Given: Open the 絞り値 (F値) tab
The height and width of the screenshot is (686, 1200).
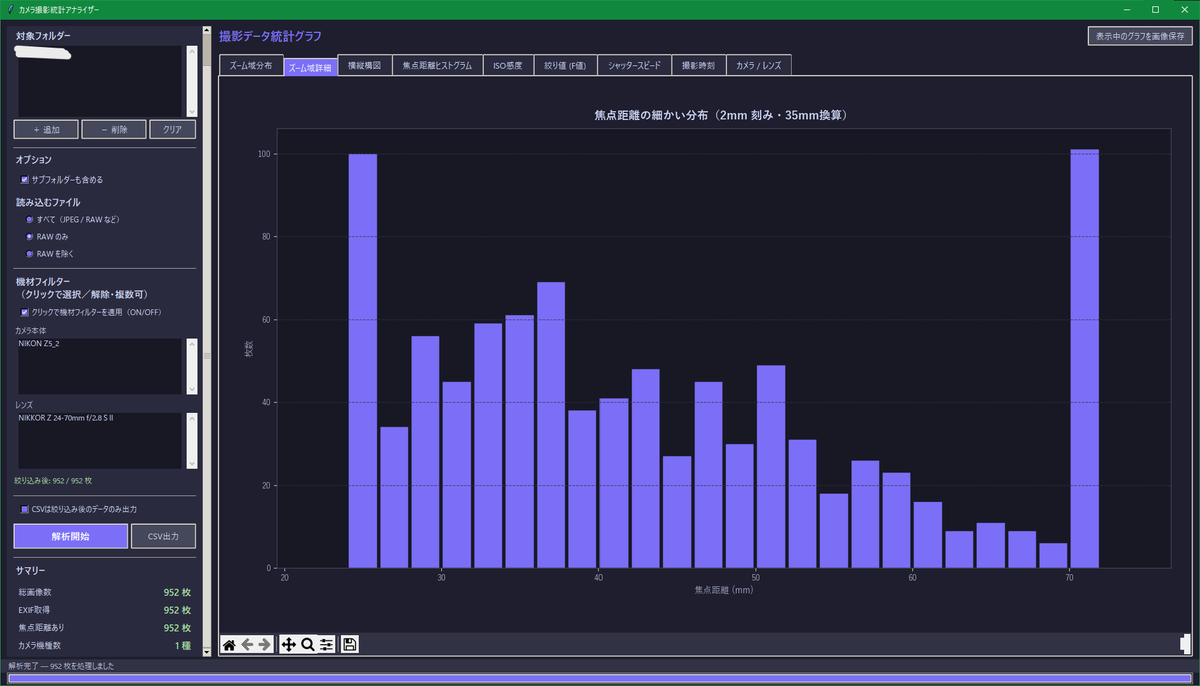Looking at the screenshot, I should click(x=565, y=65).
